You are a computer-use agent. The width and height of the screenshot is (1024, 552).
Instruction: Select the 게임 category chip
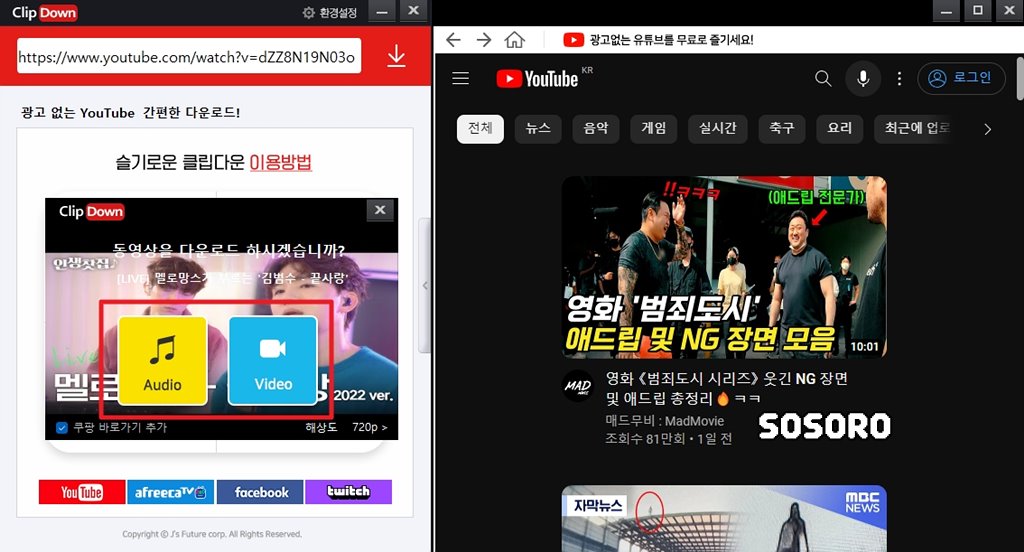click(654, 129)
